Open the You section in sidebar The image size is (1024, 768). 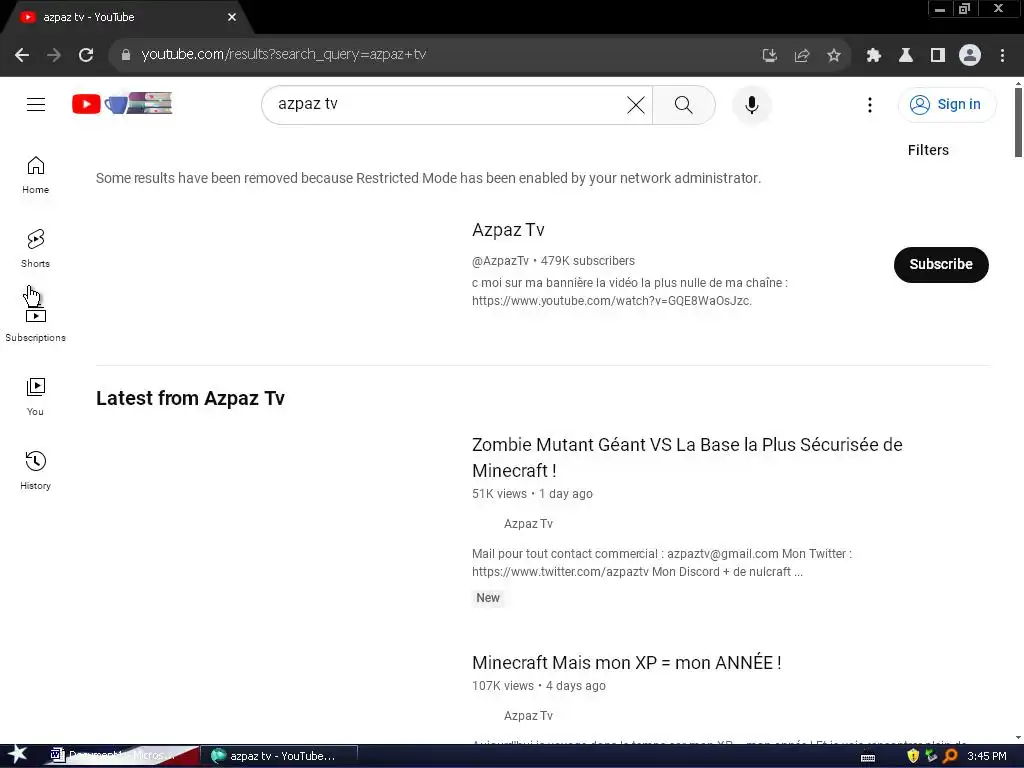coord(35,397)
